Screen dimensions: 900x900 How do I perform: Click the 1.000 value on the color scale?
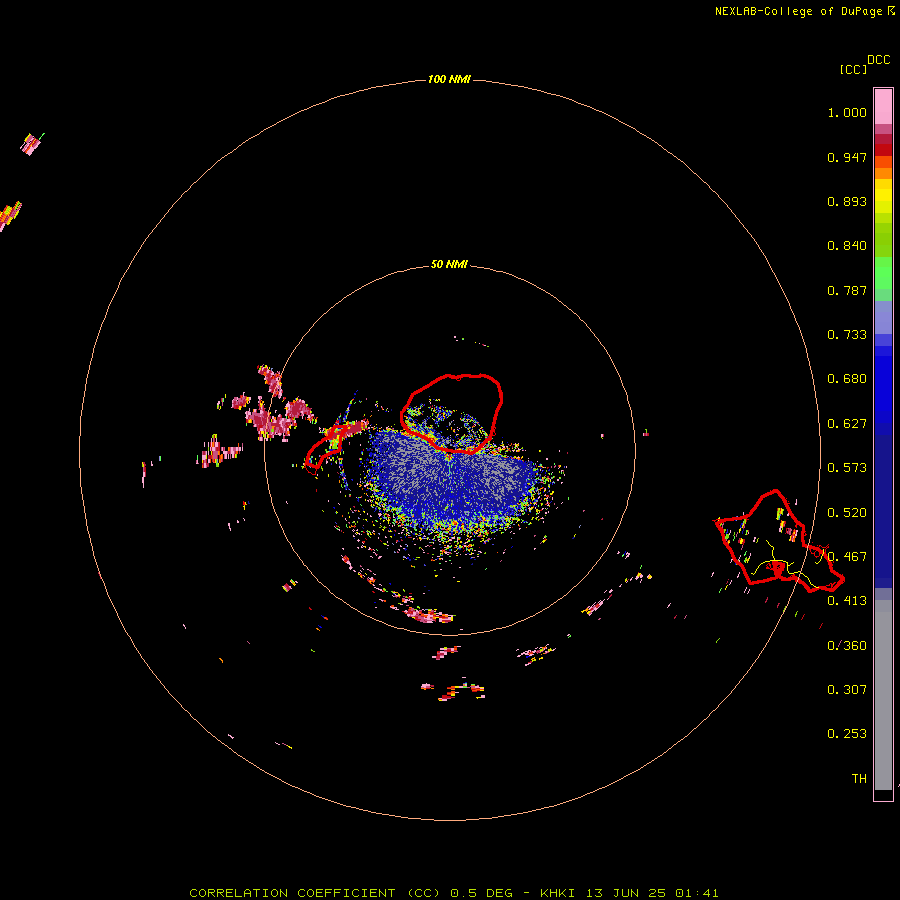pyautogui.click(x=847, y=112)
